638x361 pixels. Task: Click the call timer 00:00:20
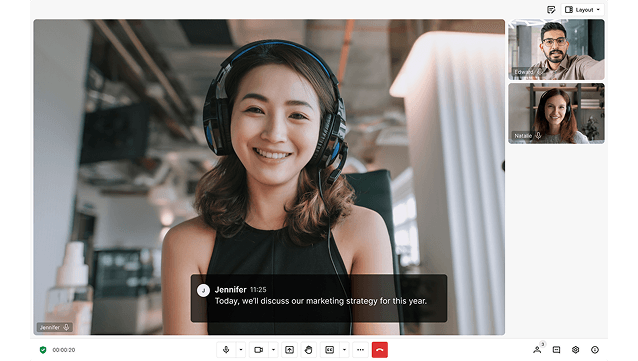pos(64,350)
